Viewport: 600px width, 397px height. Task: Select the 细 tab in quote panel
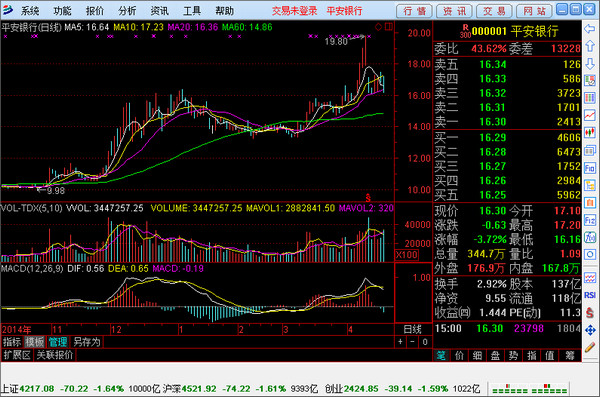[x=477, y=356]
